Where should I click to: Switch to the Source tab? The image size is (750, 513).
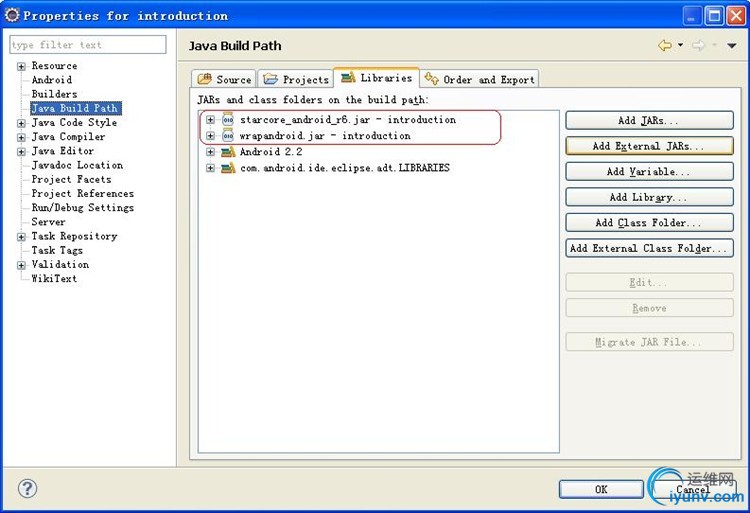point(224,79)
